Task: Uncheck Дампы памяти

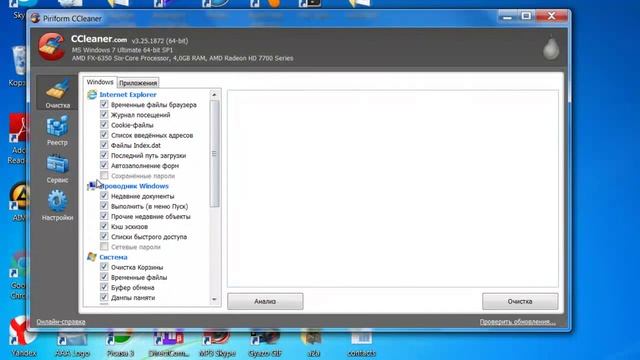Action: (x=104, y=298)
